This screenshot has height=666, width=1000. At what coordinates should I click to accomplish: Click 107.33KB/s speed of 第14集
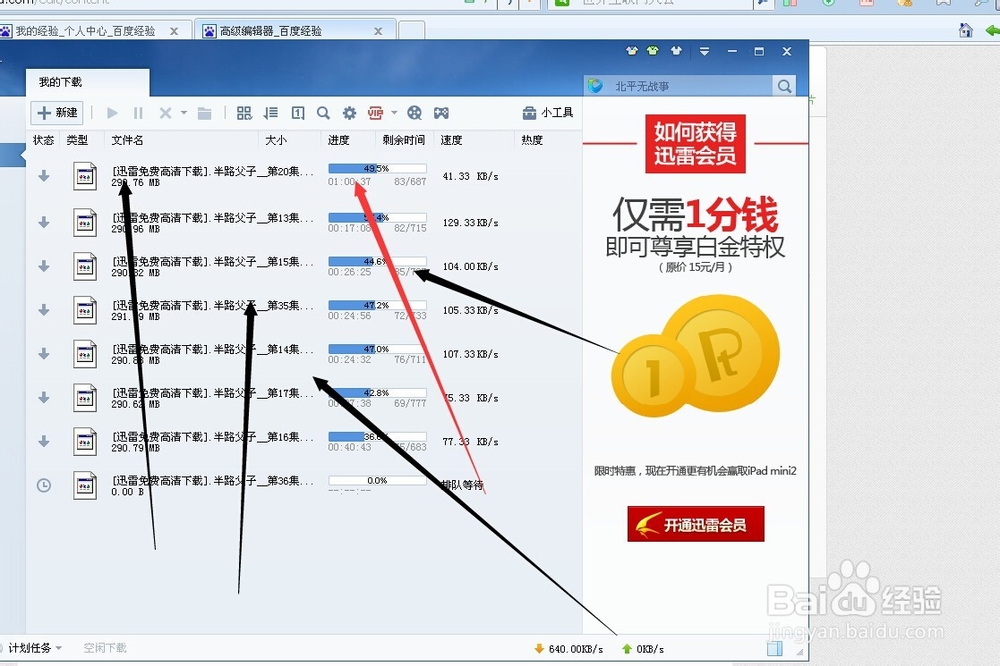[x=471, y=354]
